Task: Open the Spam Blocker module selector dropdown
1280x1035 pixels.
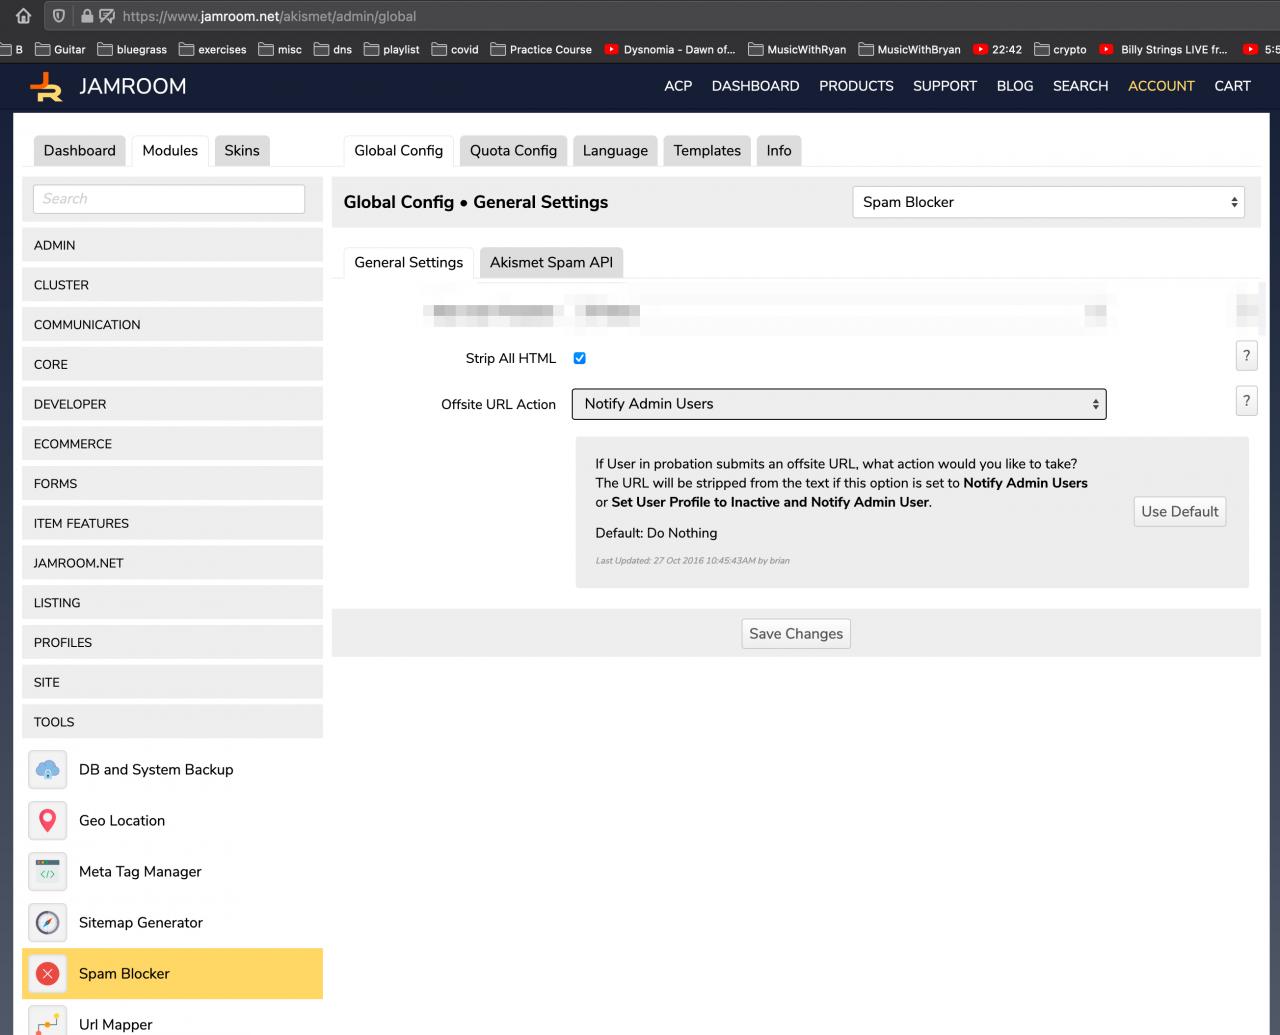Action: point(1047,202)
